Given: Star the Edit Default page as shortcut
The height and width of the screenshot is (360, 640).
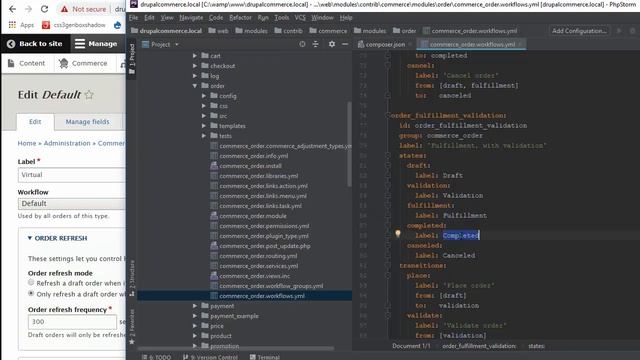Looking at the screenshot, I should tap(89, 95).
